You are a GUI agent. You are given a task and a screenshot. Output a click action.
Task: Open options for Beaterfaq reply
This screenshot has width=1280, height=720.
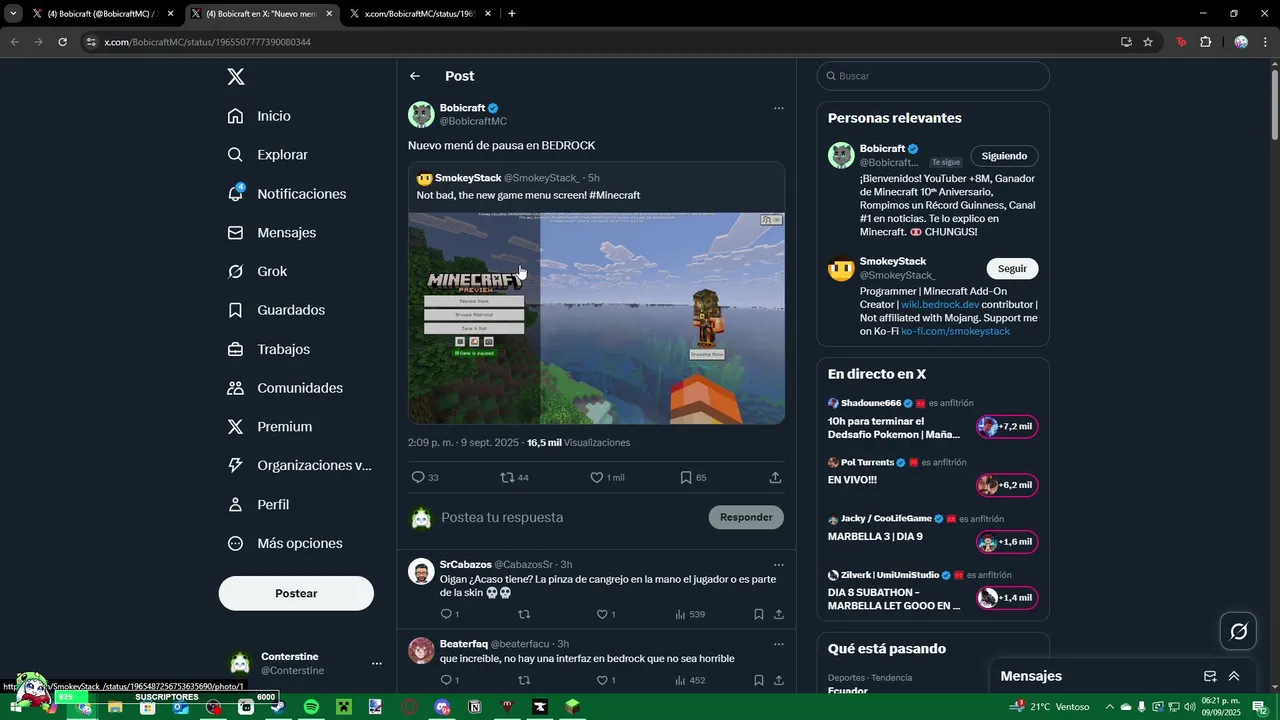pos(779,644)
